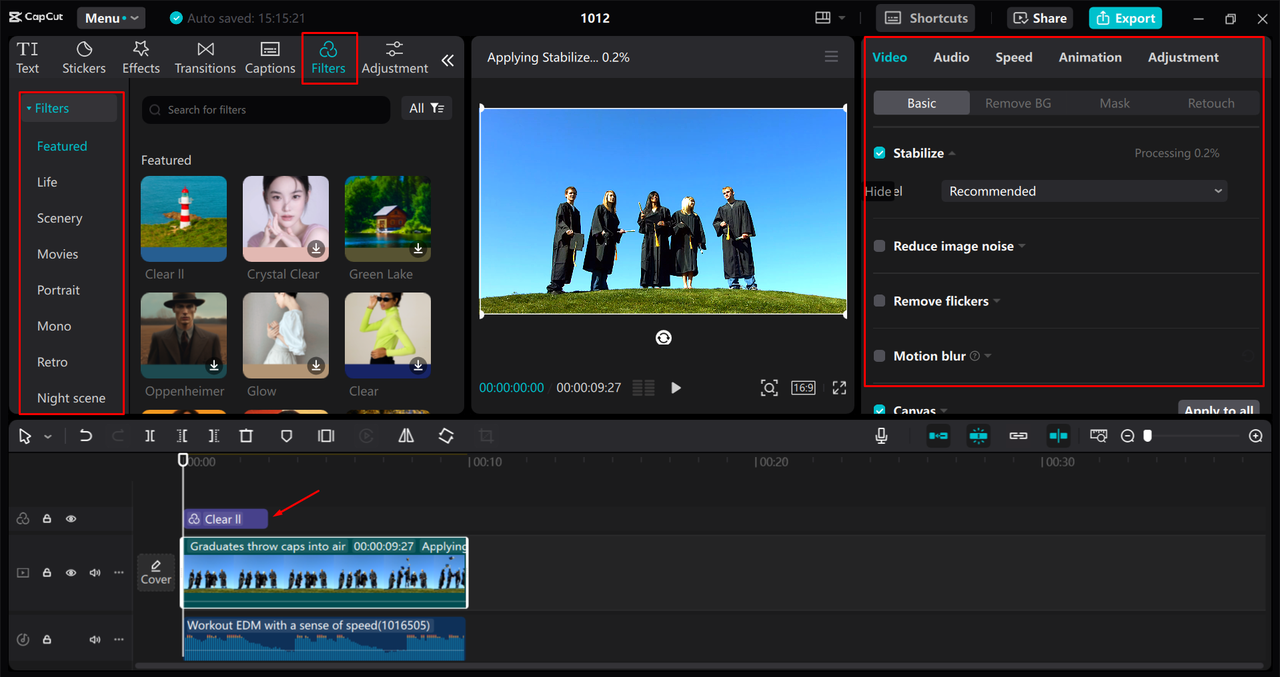Open the Transitions panel
The width and height of the screenshot is (1280, 677).
tap(205, 58)
